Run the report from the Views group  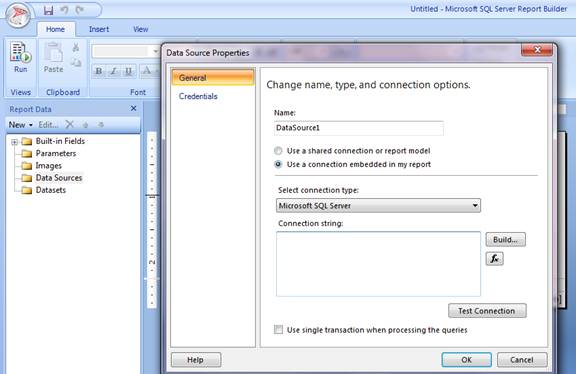point(21,57)
